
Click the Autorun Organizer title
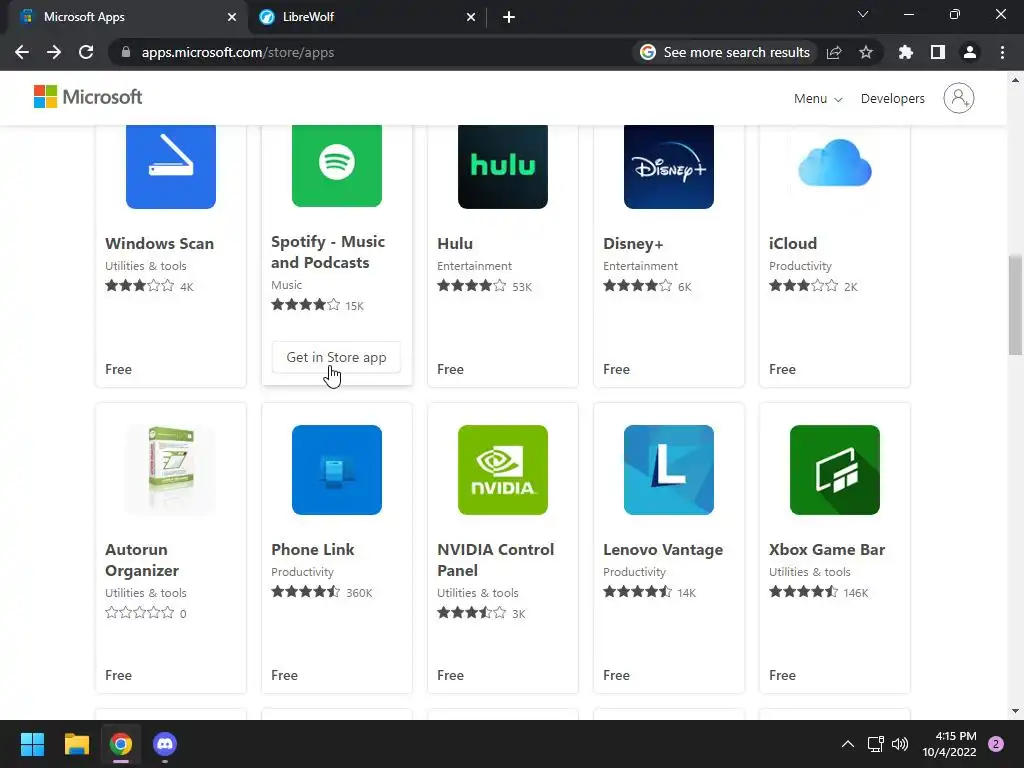coord(142,560)
